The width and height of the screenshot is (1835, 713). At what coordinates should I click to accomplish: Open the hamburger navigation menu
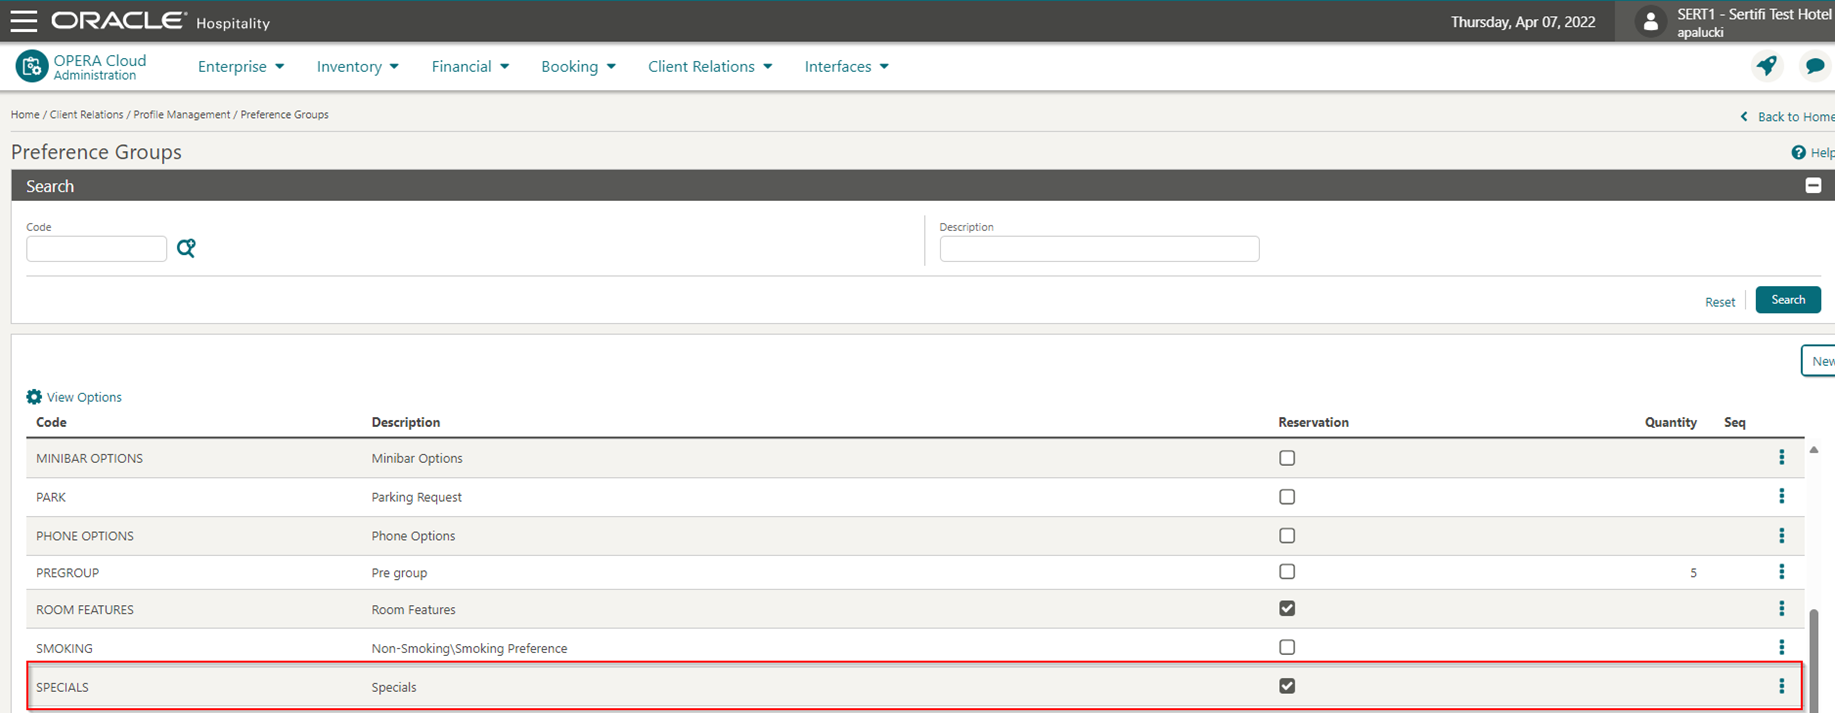coord(23,21)
